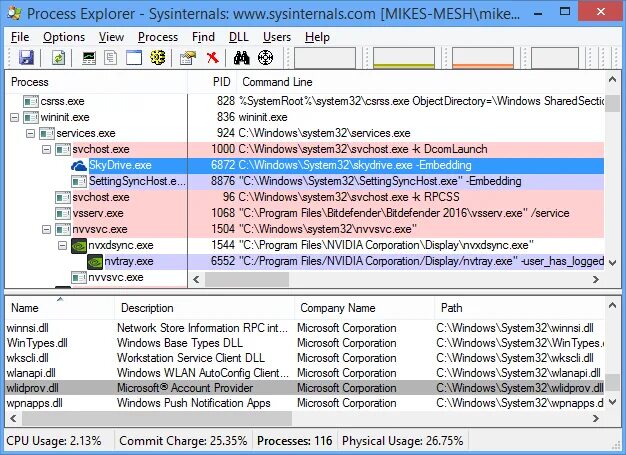Click the scroll up arrow of process pane
This screenshot has width=626, height=455.
tap(612, 79)
